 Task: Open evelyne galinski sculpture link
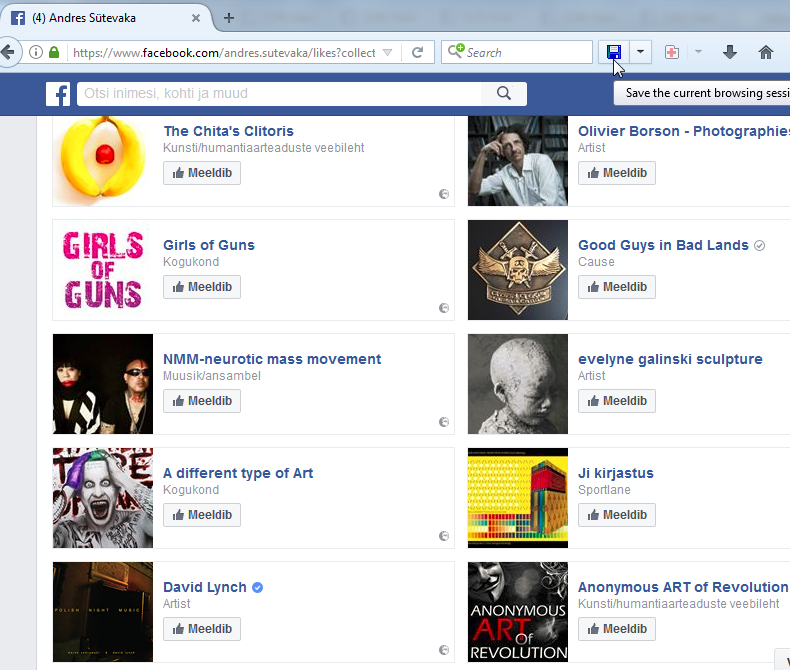[671, 359]
